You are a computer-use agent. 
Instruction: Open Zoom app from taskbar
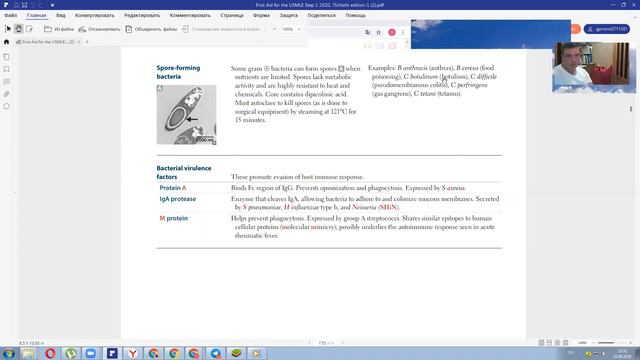click(x=91, y=353)
